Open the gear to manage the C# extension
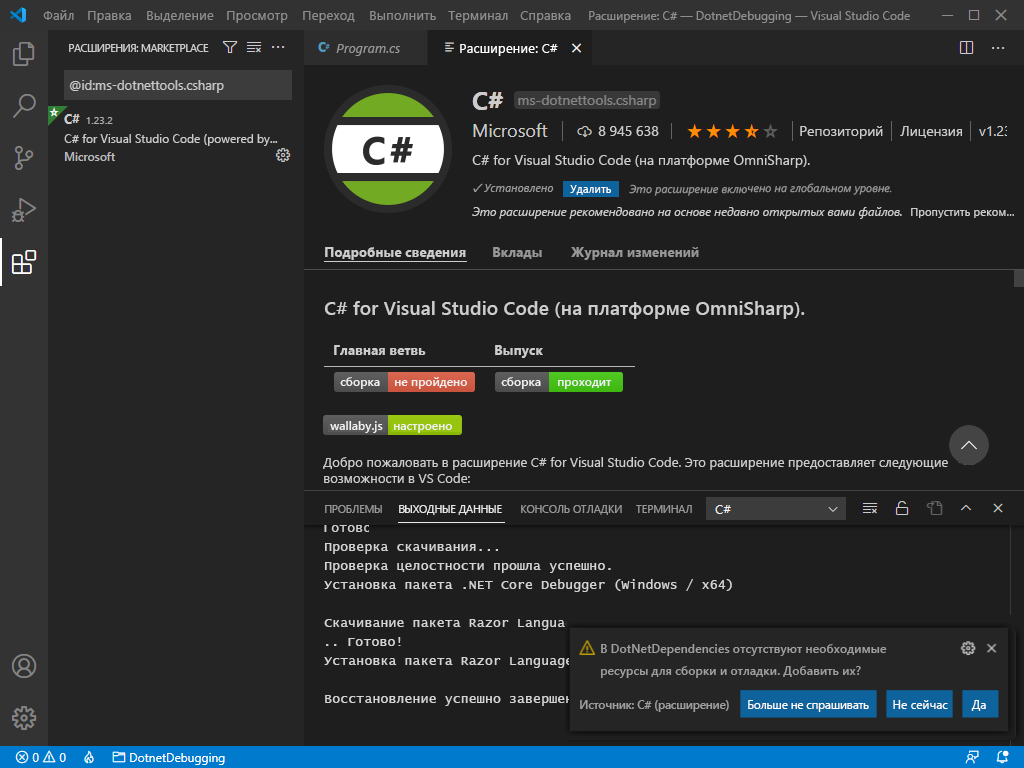This screenshot has width=1024, height=768. (x=283, y=155)
